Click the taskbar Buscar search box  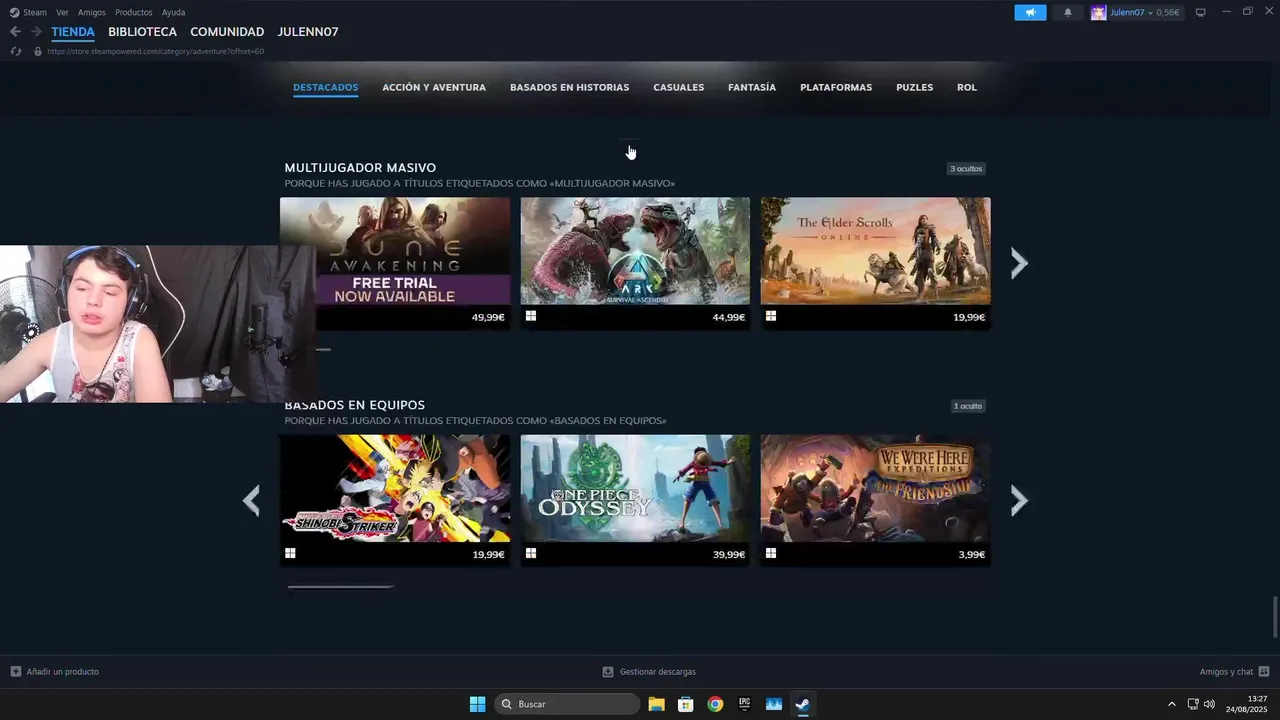[567, 704]
